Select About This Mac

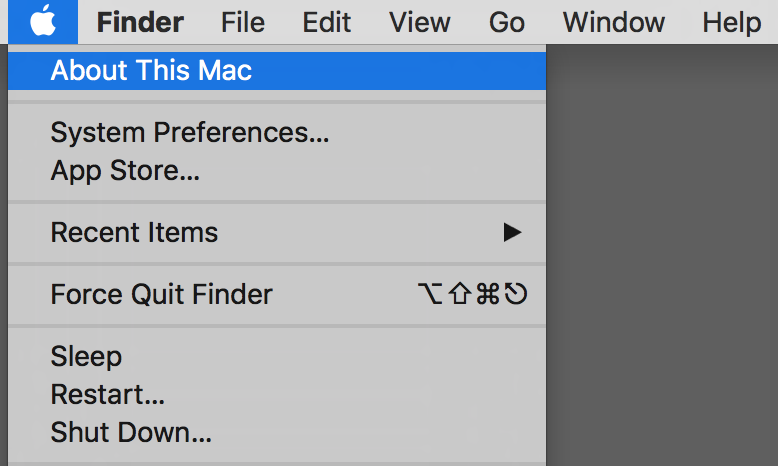pos(277,70)
